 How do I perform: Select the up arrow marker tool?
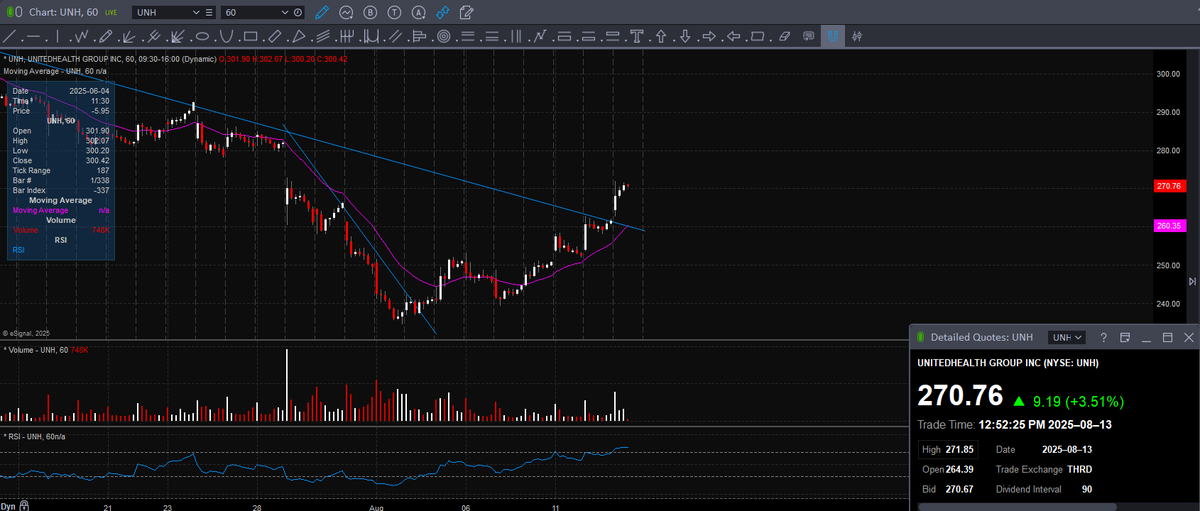click(x=661, y=37)
